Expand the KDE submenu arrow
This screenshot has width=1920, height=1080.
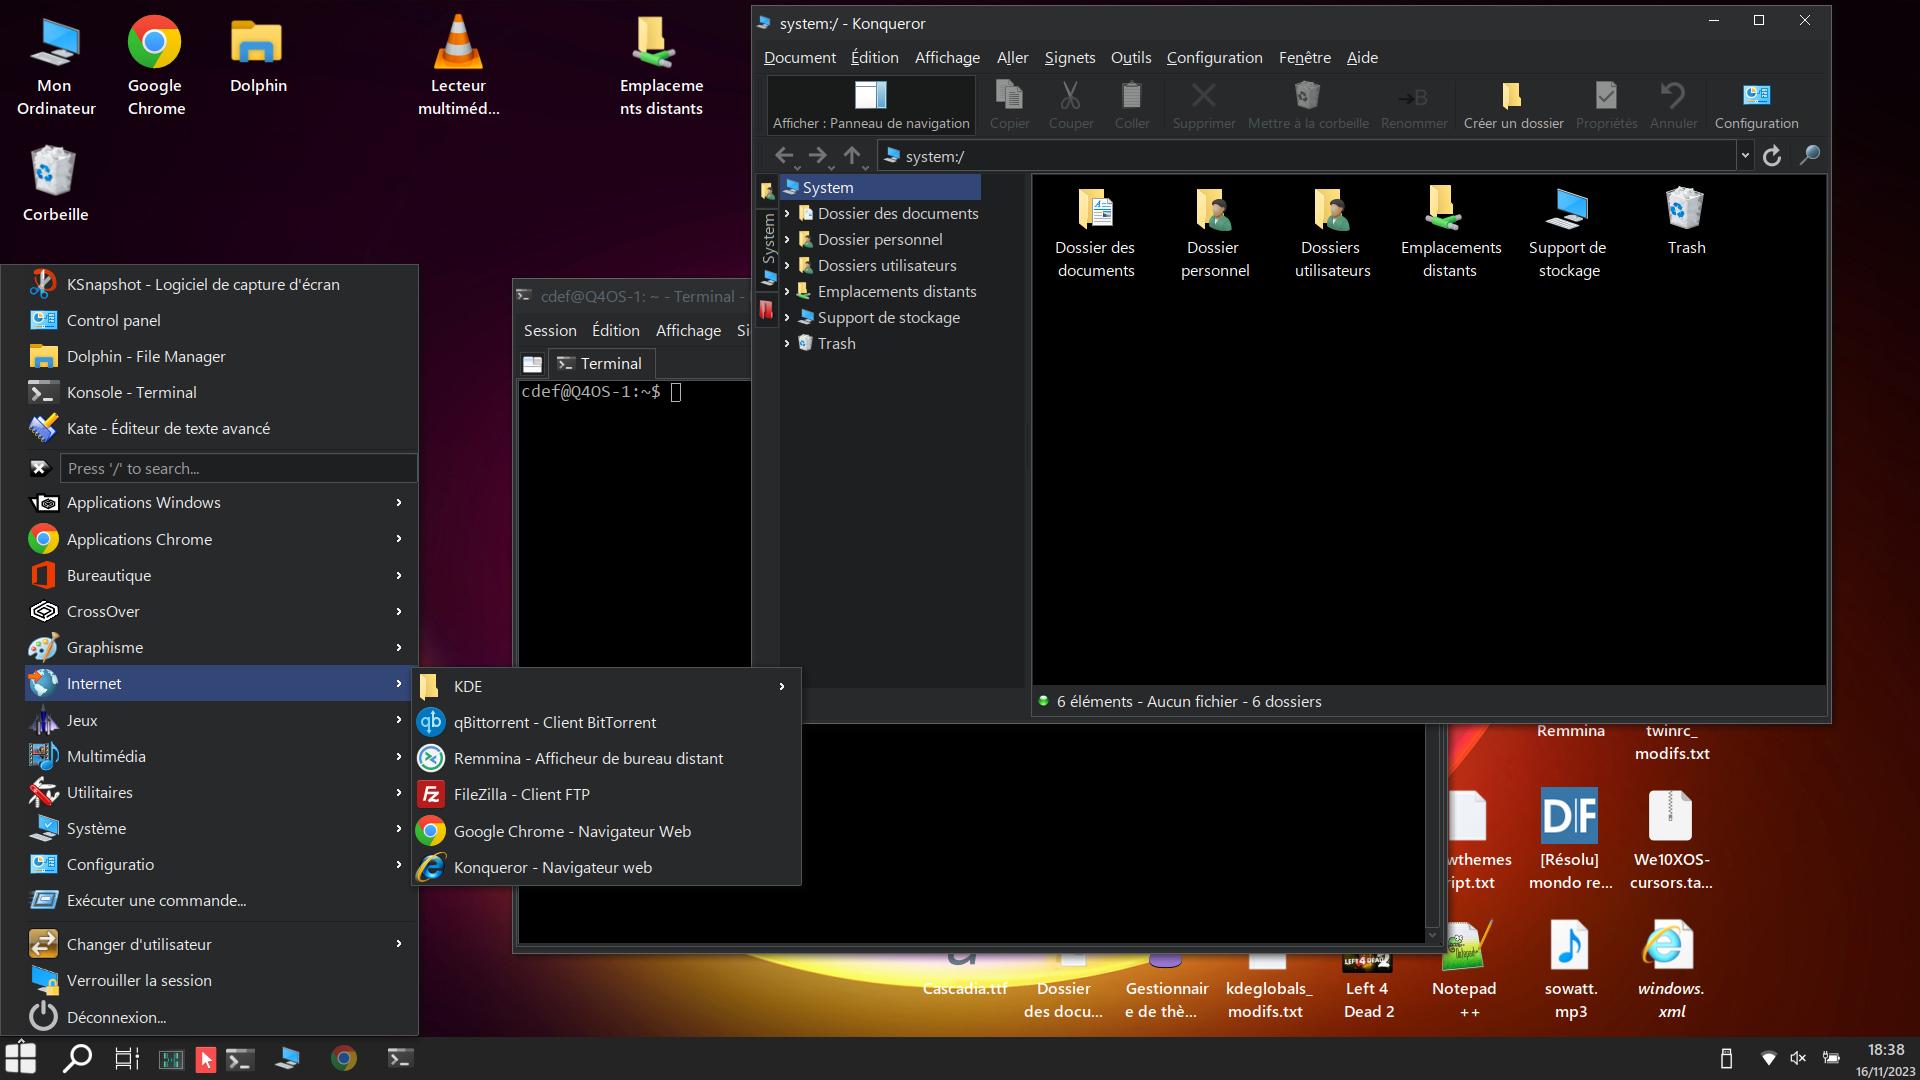point(782,686)
